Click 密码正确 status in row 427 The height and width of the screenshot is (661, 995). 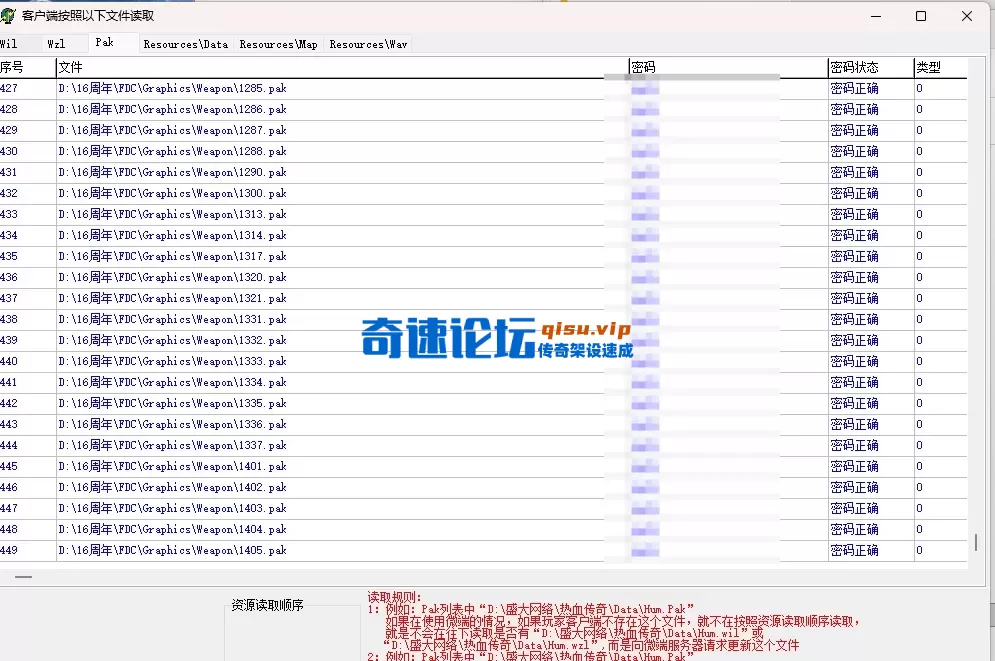coord(854,89)
